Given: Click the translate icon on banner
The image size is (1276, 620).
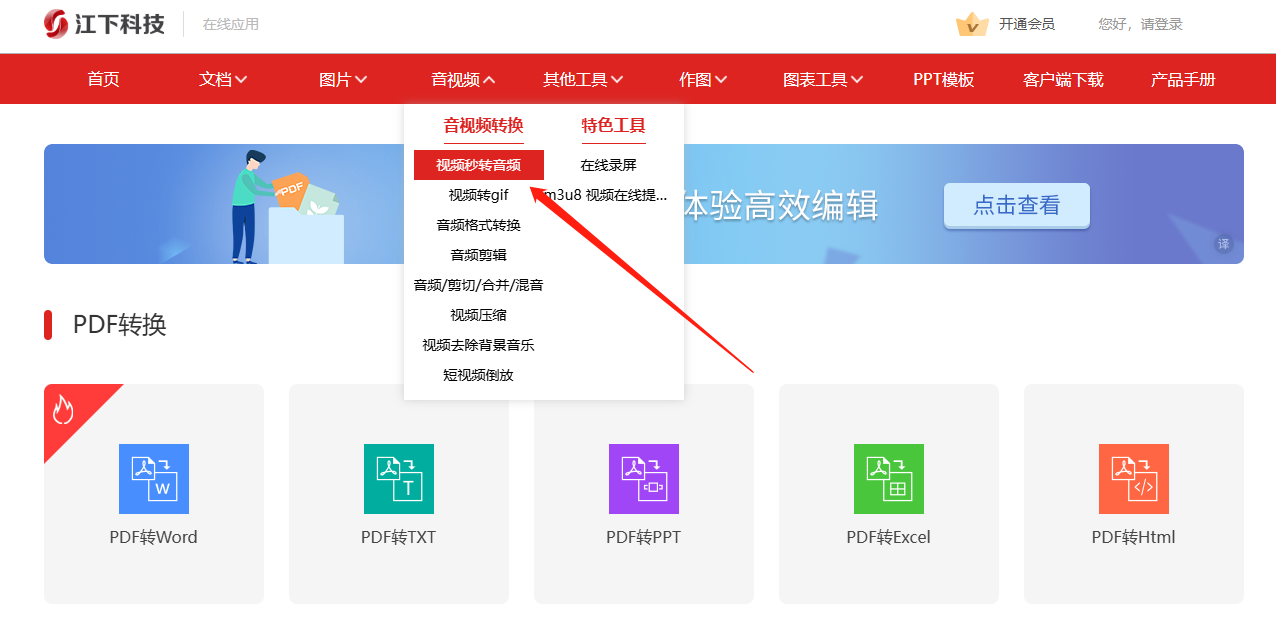Looking at the screenshot, I should [1224, 244].
